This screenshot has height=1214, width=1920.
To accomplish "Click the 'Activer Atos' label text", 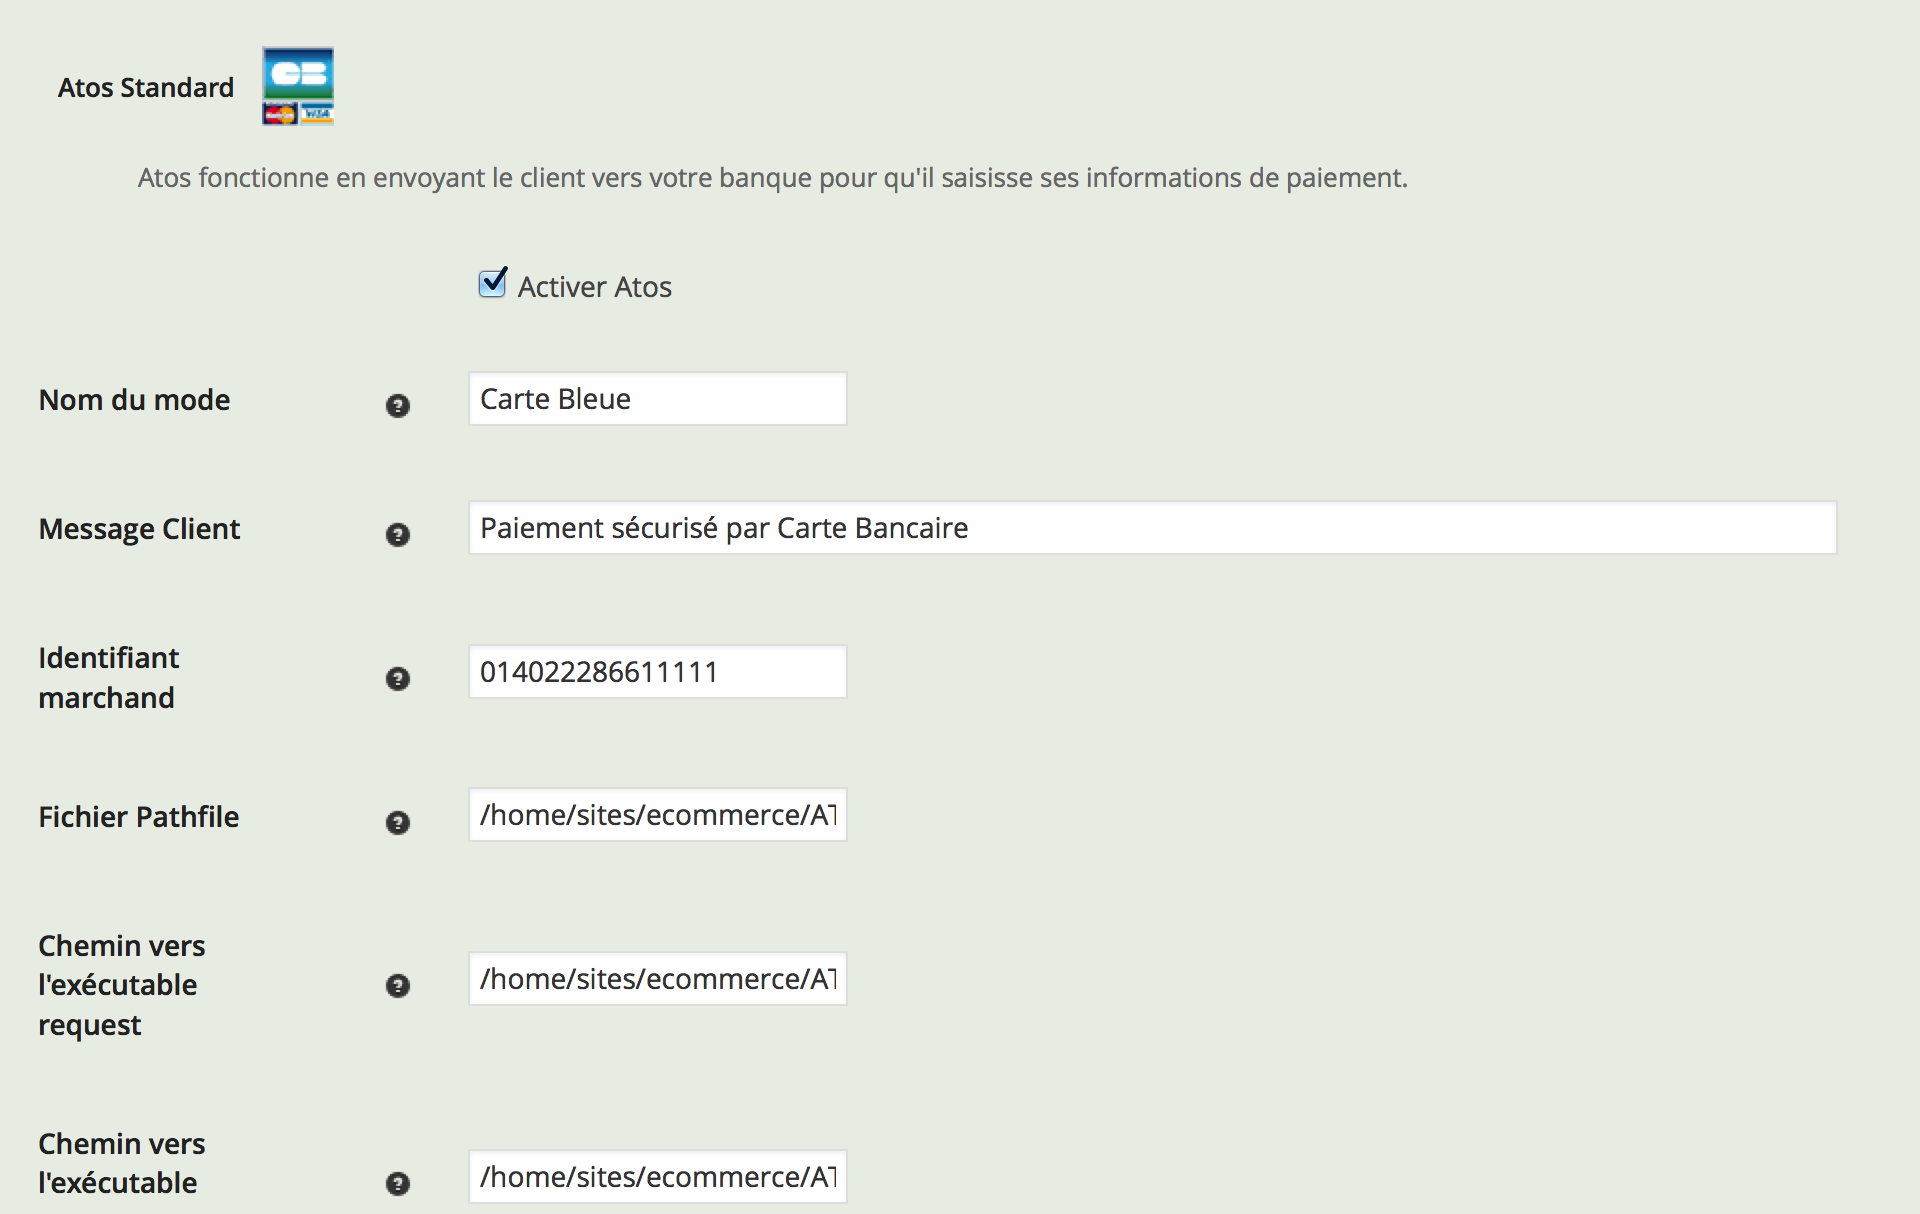I will [594, 287].
